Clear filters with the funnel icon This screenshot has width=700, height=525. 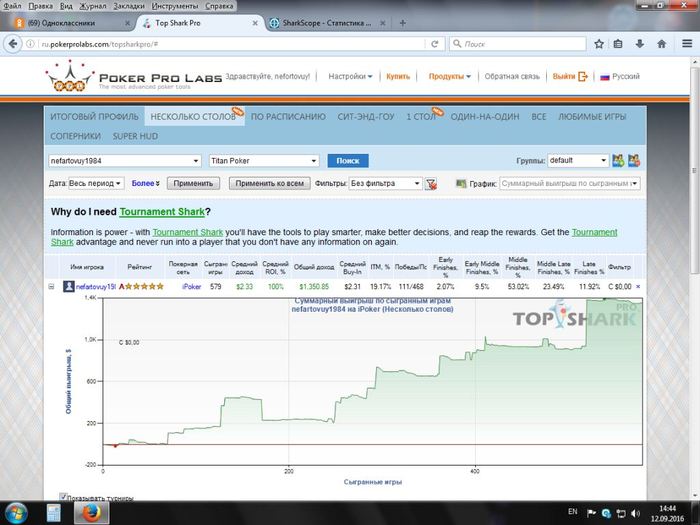[431, 183]
